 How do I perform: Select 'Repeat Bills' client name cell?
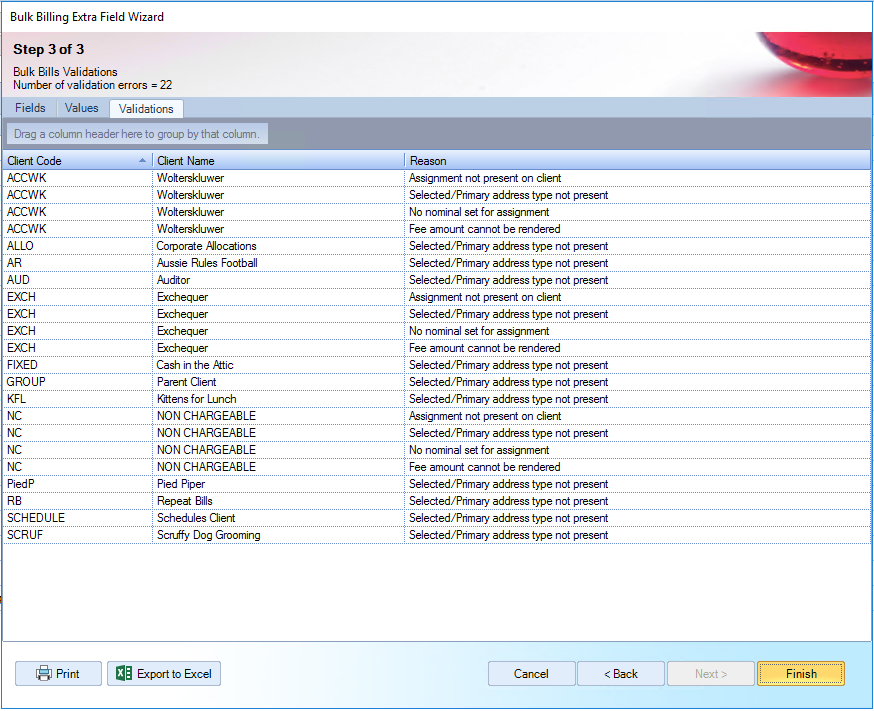click(x=278, y=501)
